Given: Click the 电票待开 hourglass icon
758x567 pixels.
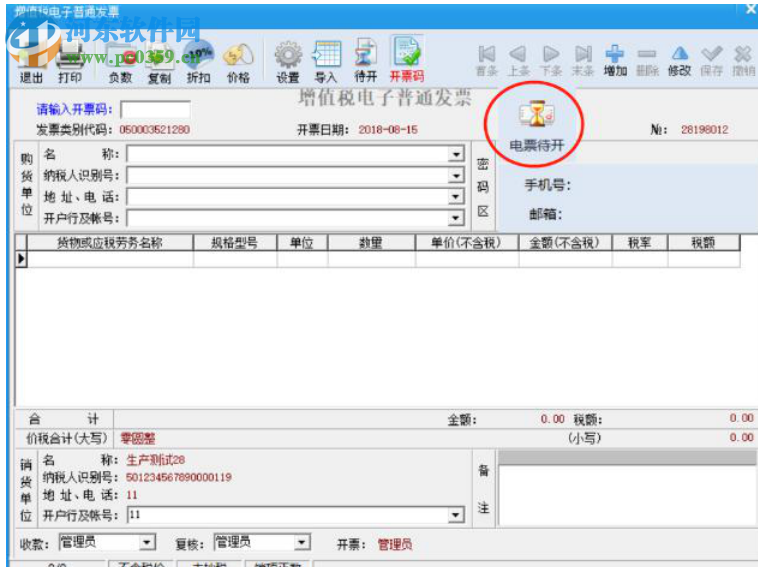Looking at the screenshot, I should (537, 125).
